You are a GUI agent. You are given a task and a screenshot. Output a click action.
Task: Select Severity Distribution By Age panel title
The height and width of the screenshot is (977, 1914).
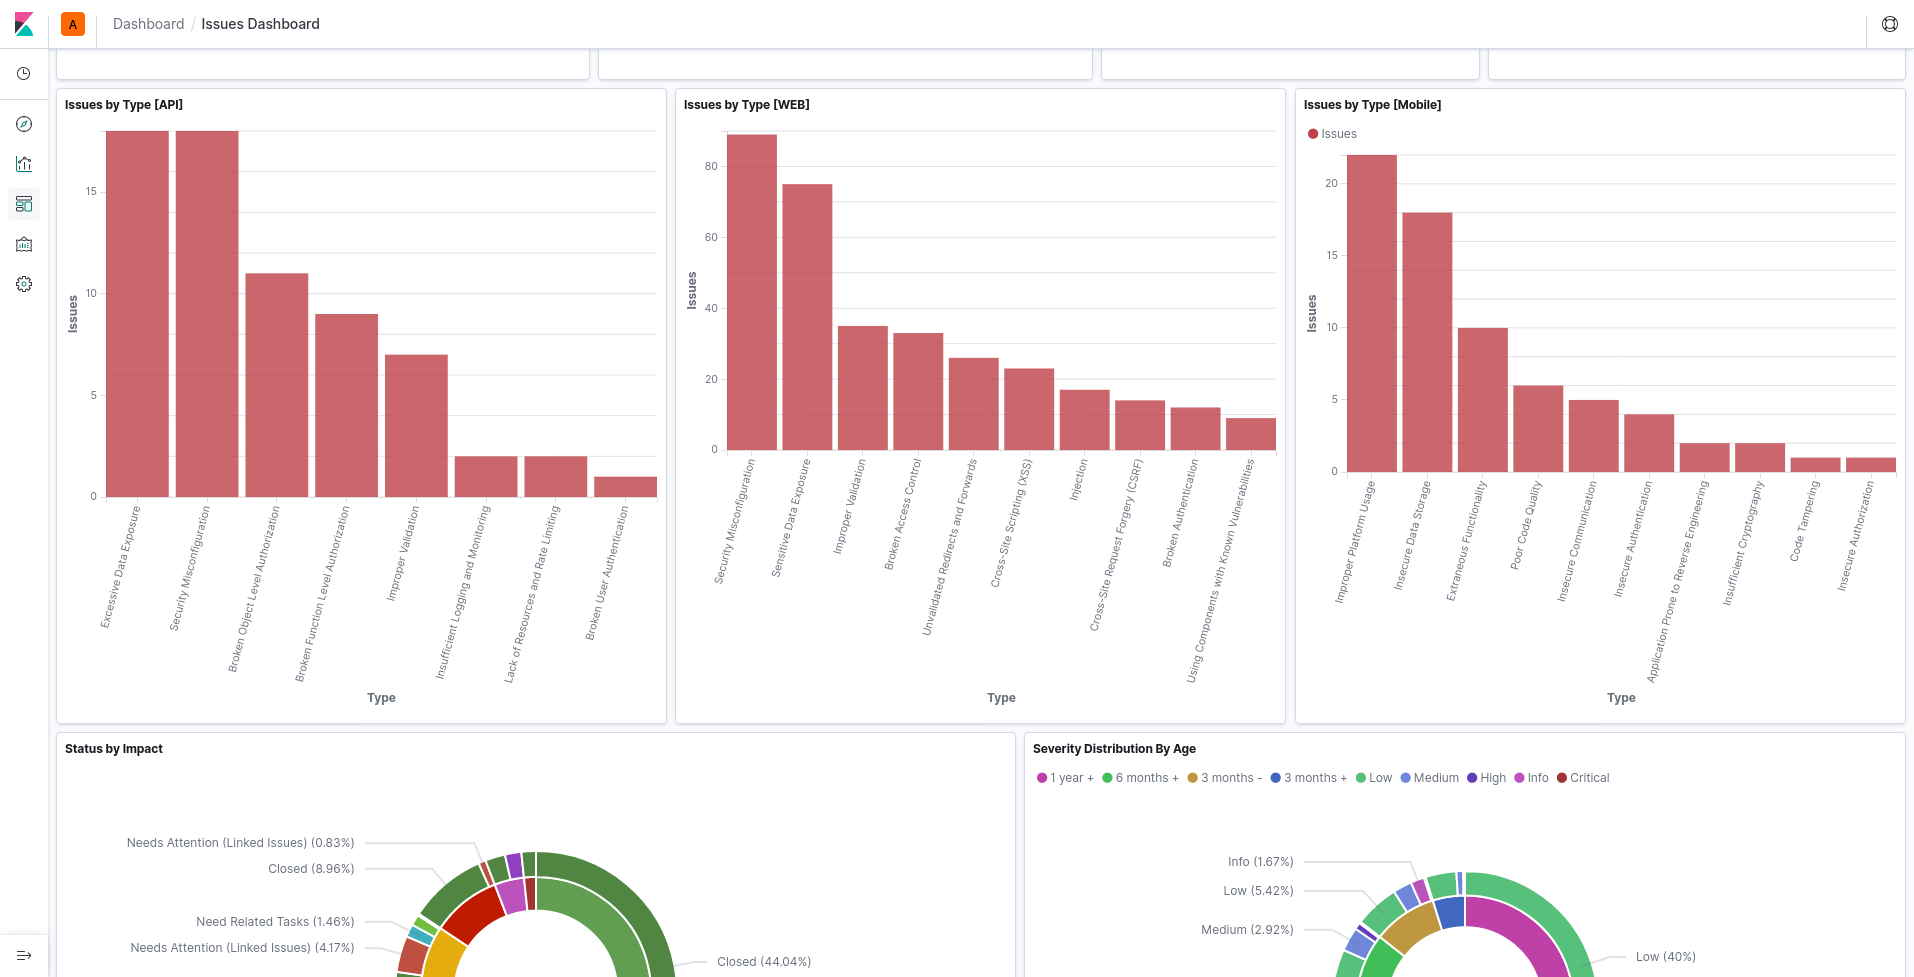(1114, 749)
